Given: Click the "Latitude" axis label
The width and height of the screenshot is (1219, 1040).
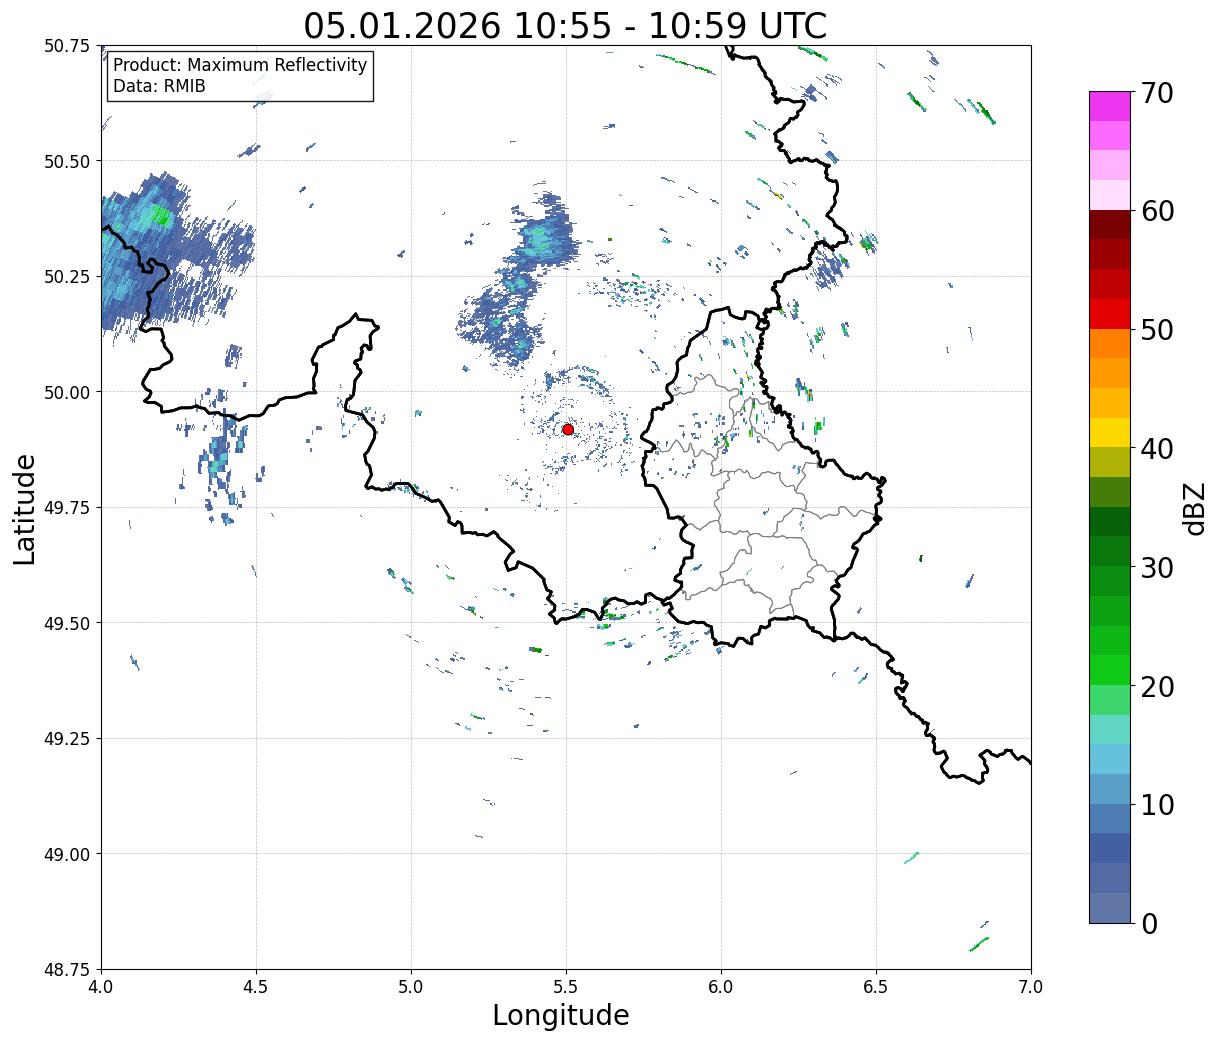Looking at the screenshot, I should (x=25, y=509).
